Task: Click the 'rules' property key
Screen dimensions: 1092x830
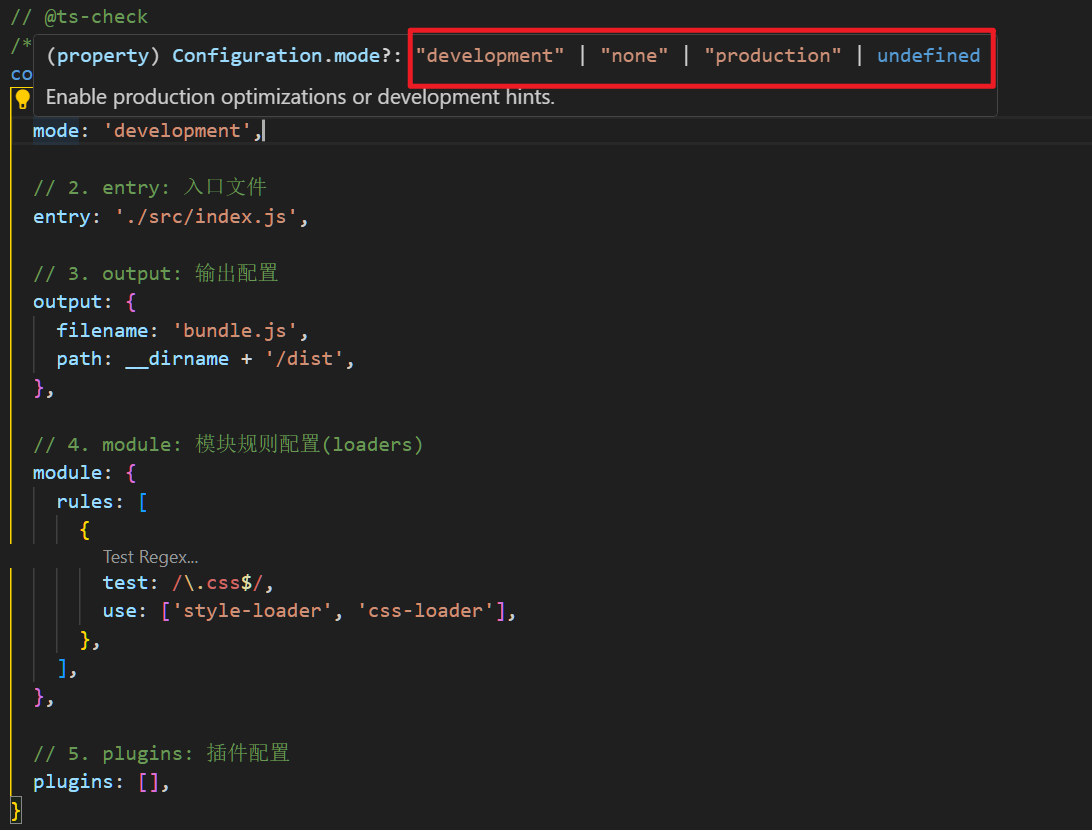Action: tap(85, 502)
